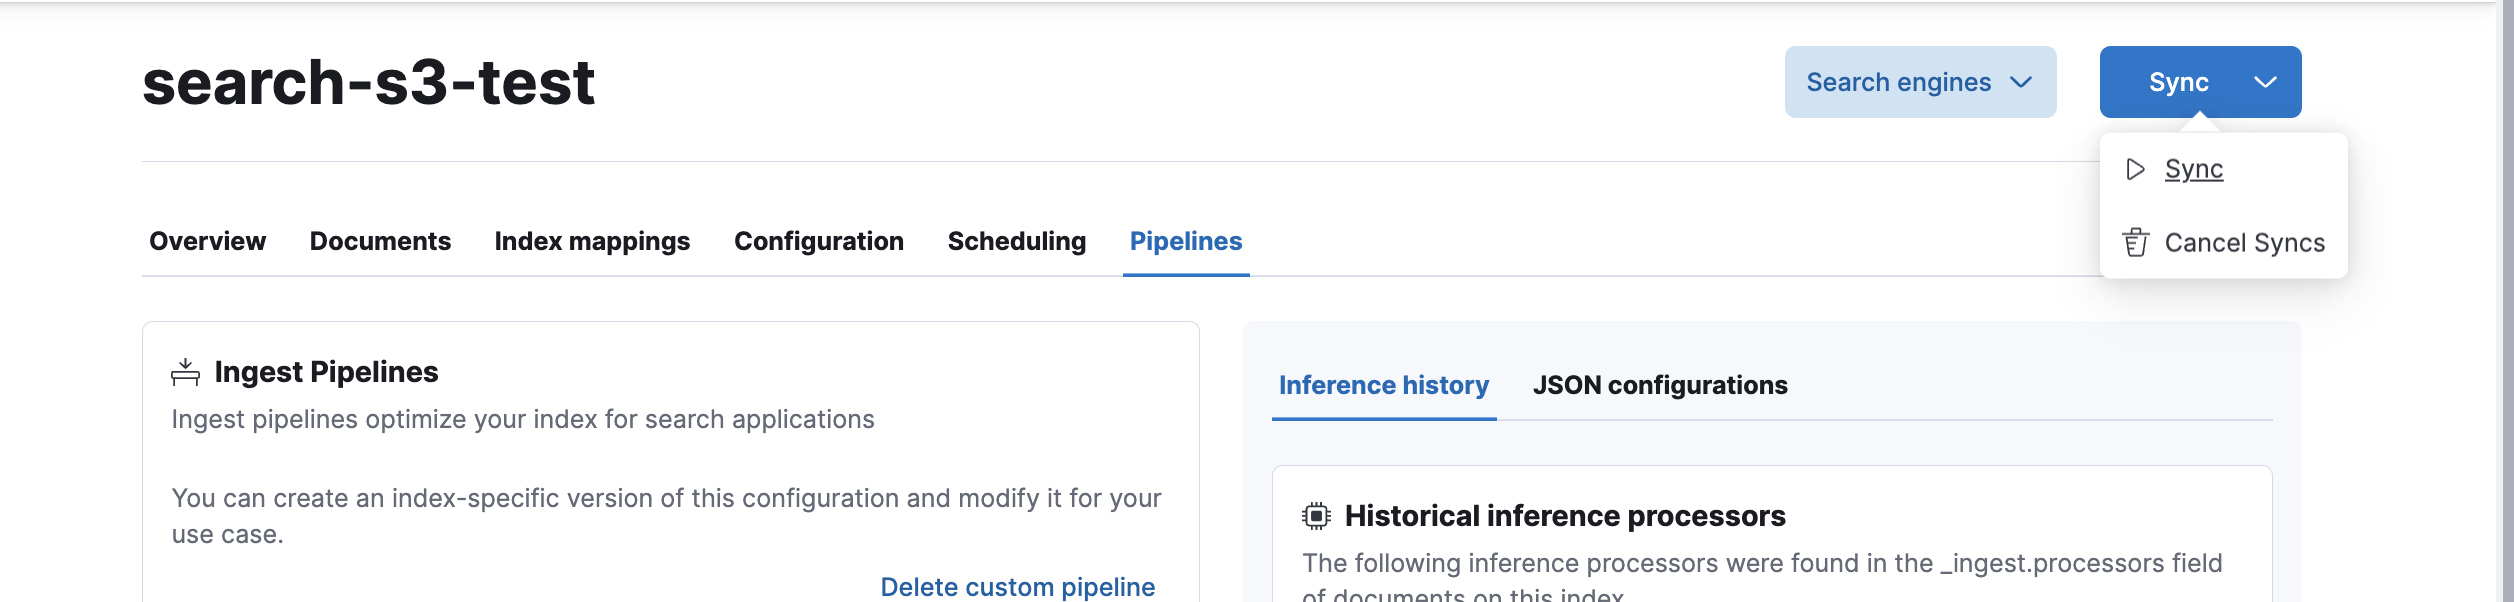2514x602 pixels.
Task: Go to the Index mappings tab
Action: (x=592, y=241)
